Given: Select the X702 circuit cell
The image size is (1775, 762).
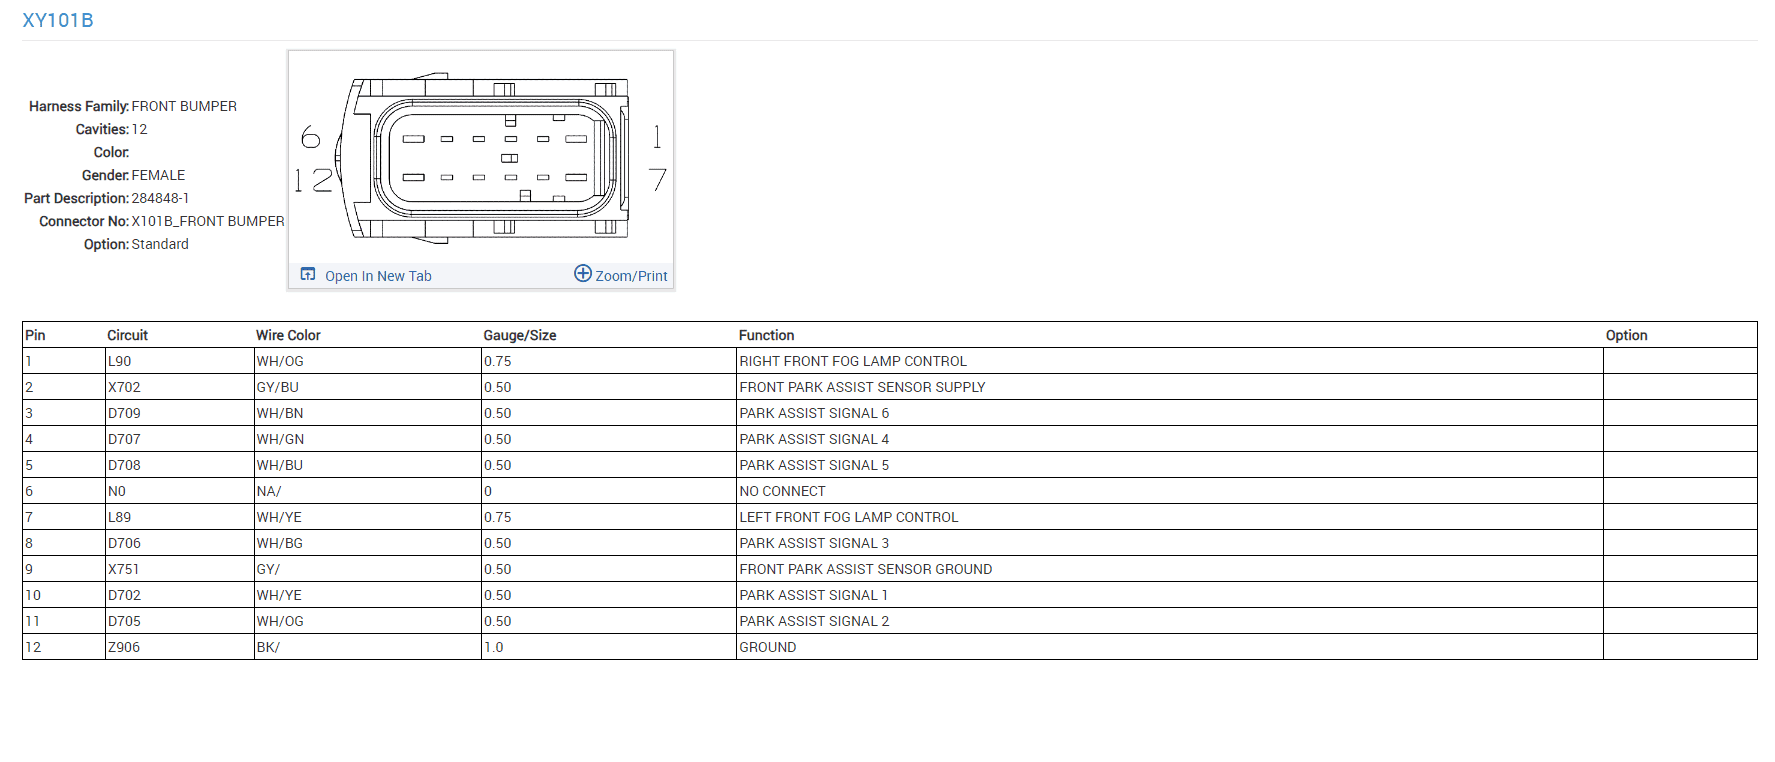Looking at the screenshot, I should click(180, 387).
